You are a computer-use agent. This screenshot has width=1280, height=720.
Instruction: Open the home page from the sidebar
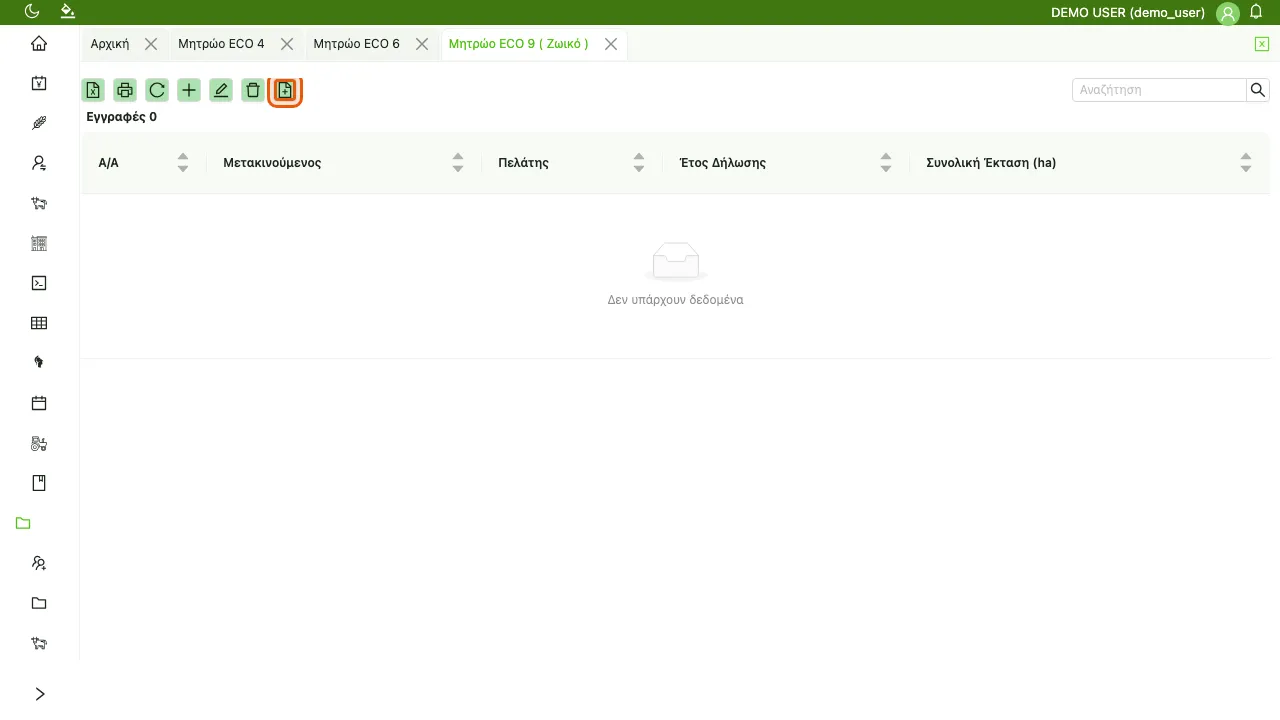click(39, 43)
